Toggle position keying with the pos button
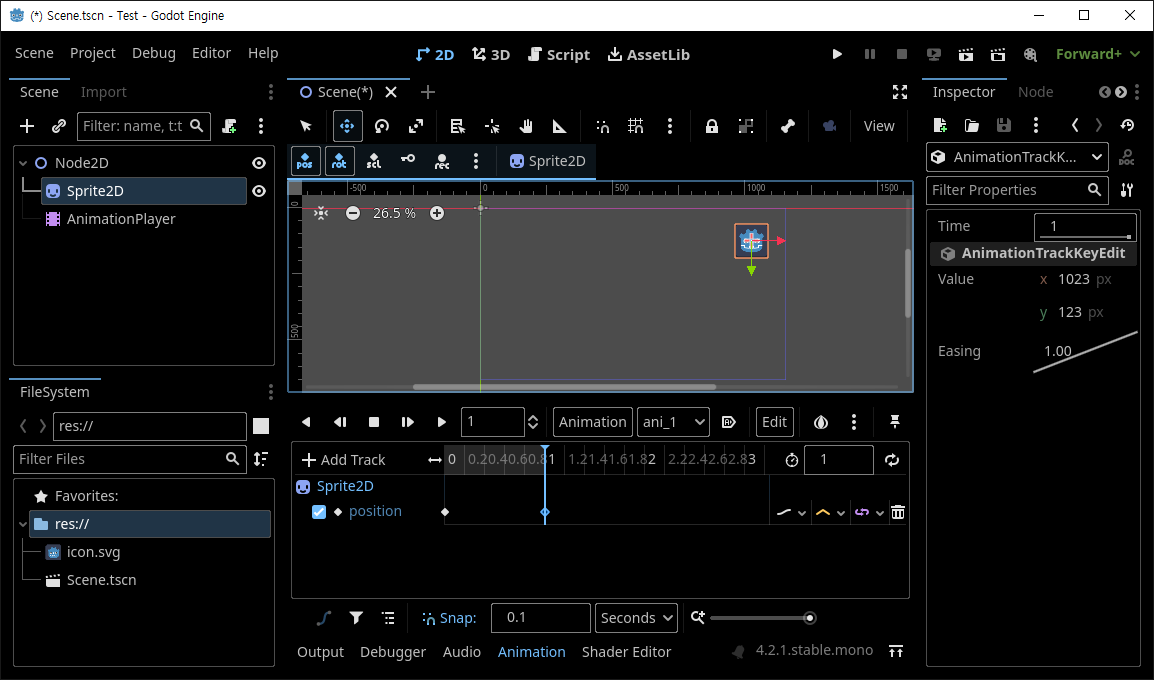 pyautogui.click(x=305, y=160)
